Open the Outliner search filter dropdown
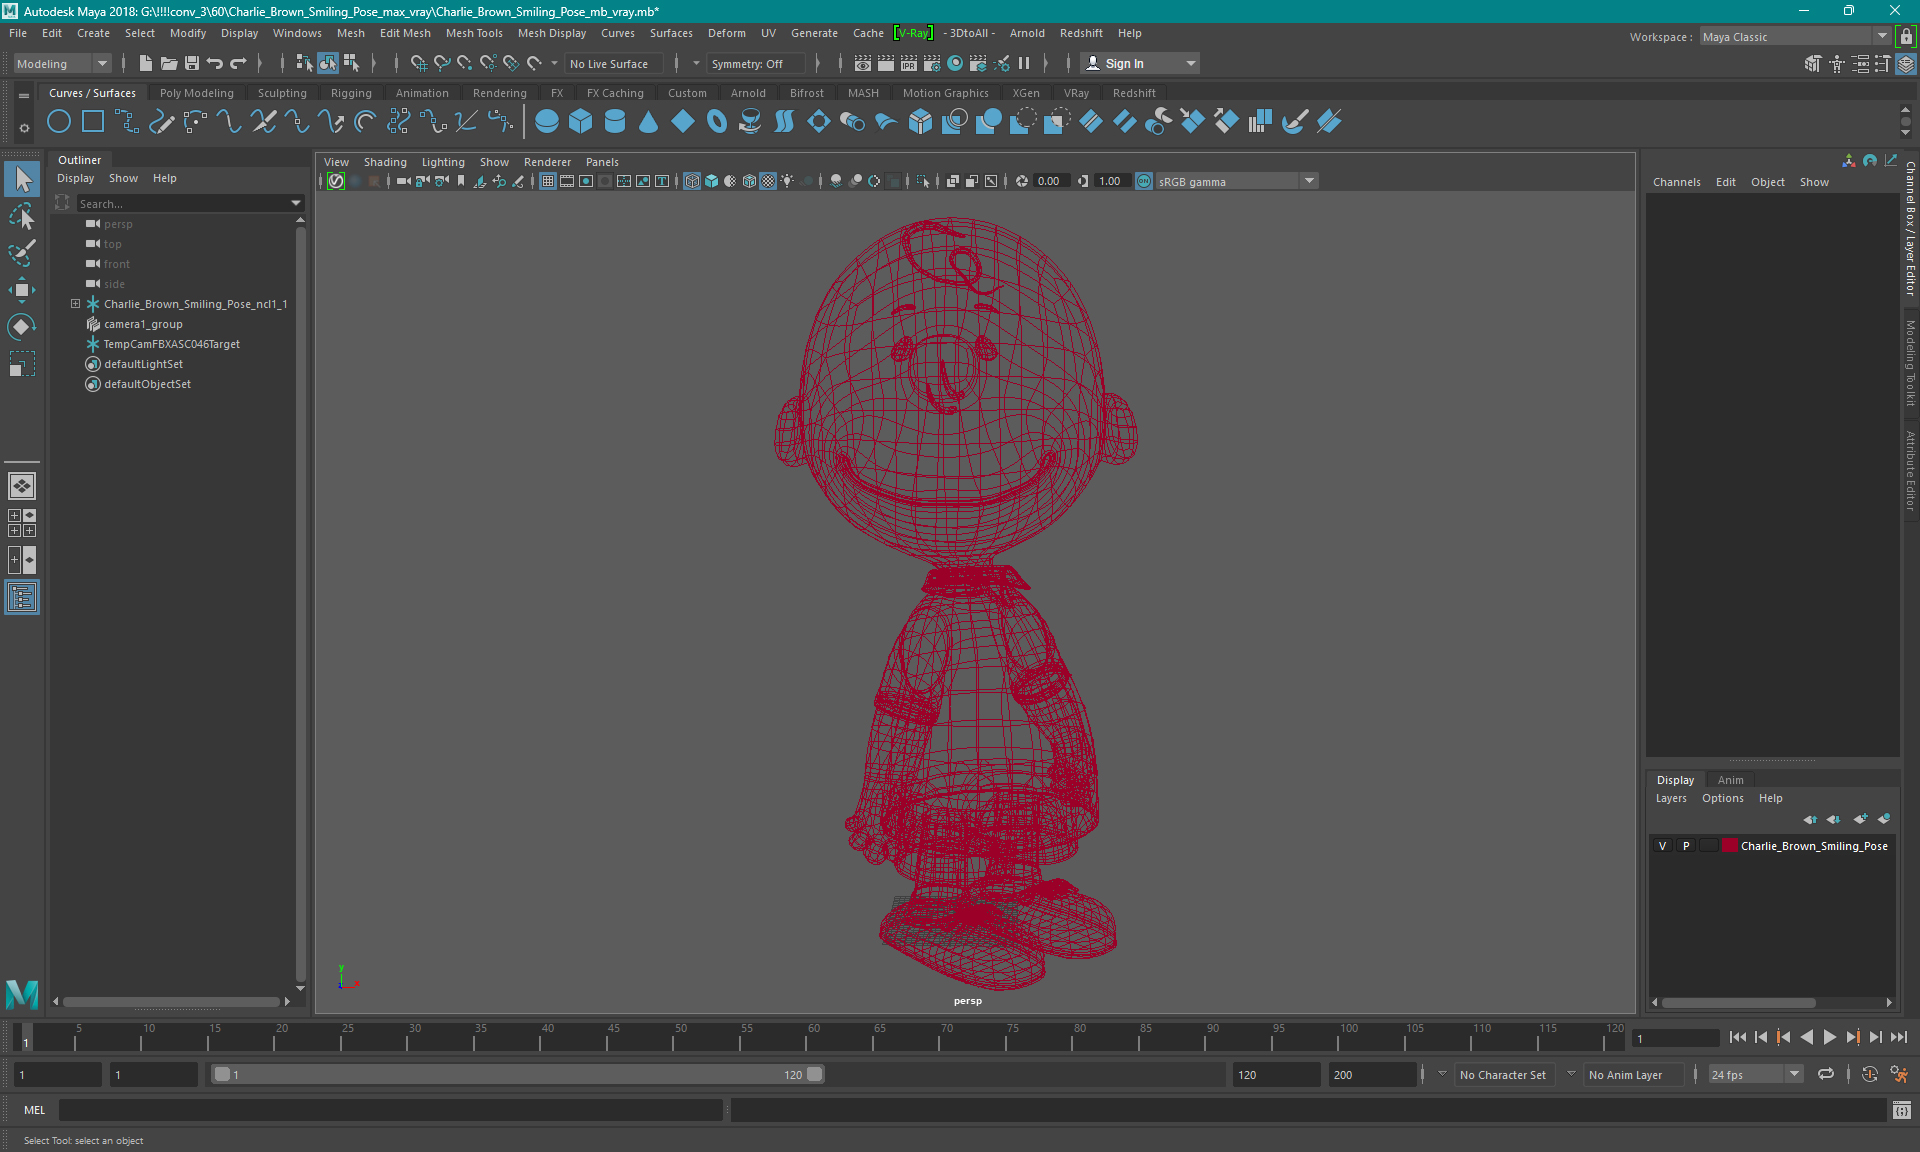The width and height of the screenshot is (1920, 1152). click(296, 203)
